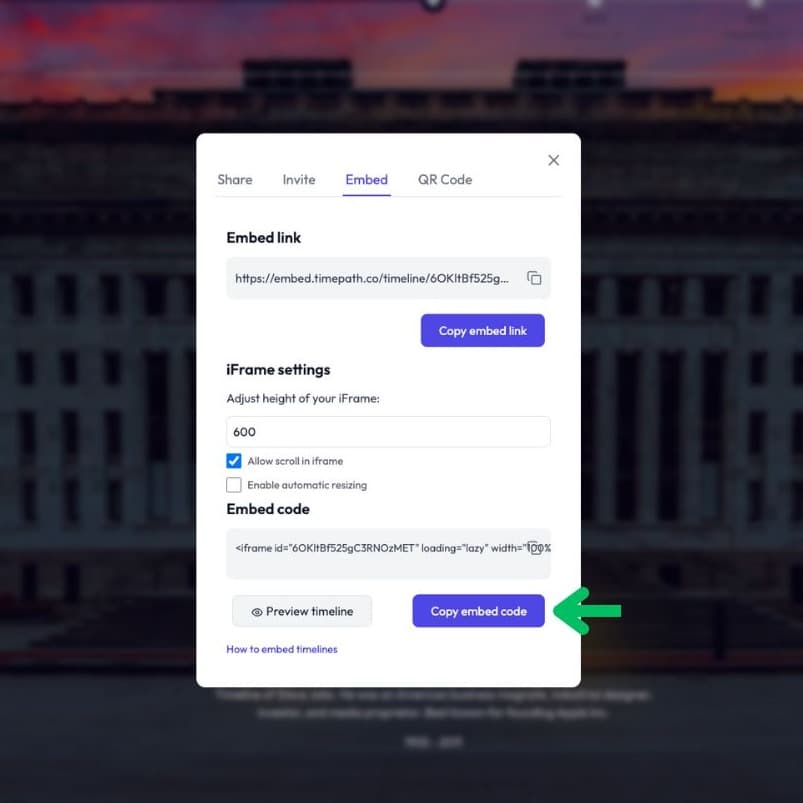
Task: Click the Copy embed code button
Action: pyautogui.click(x=478, y=611)
